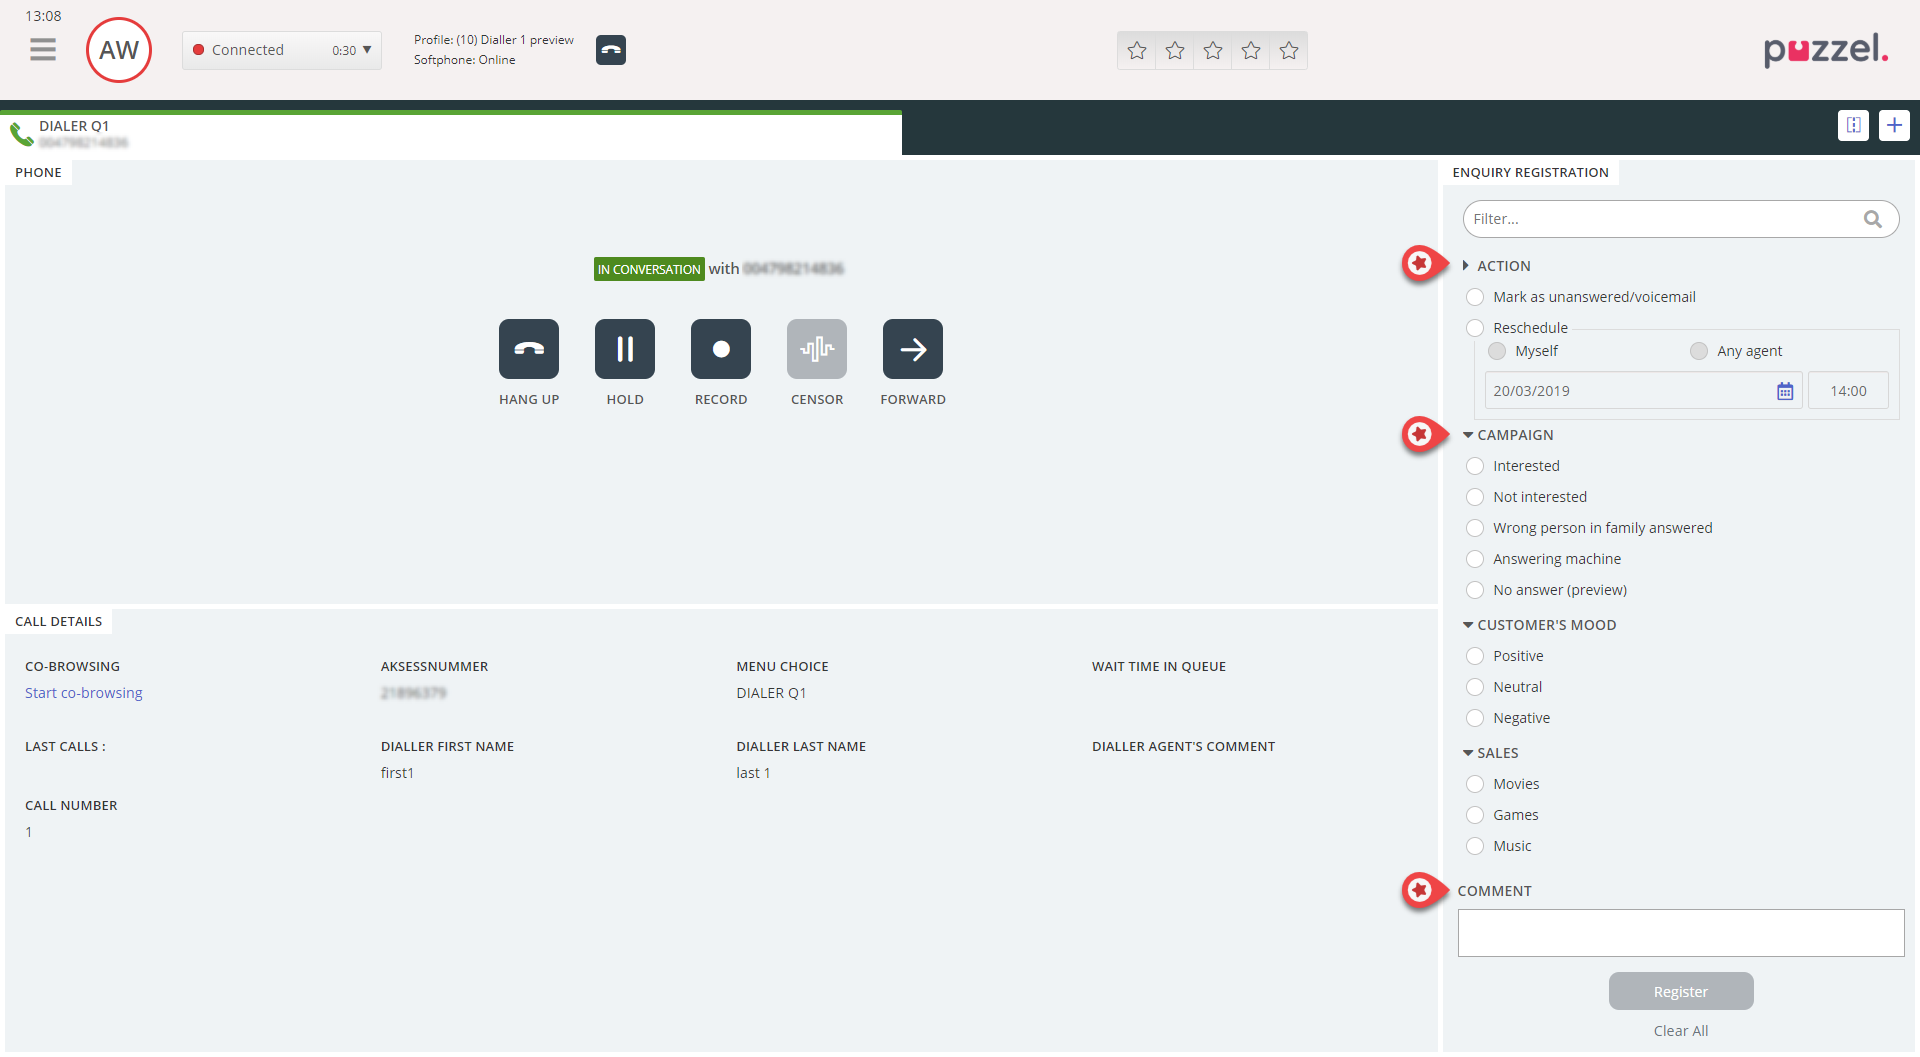Click into the Comment text box
Viewport: 1920px width, 1057px height.
pyautogui.click(x=1680, y=933)
